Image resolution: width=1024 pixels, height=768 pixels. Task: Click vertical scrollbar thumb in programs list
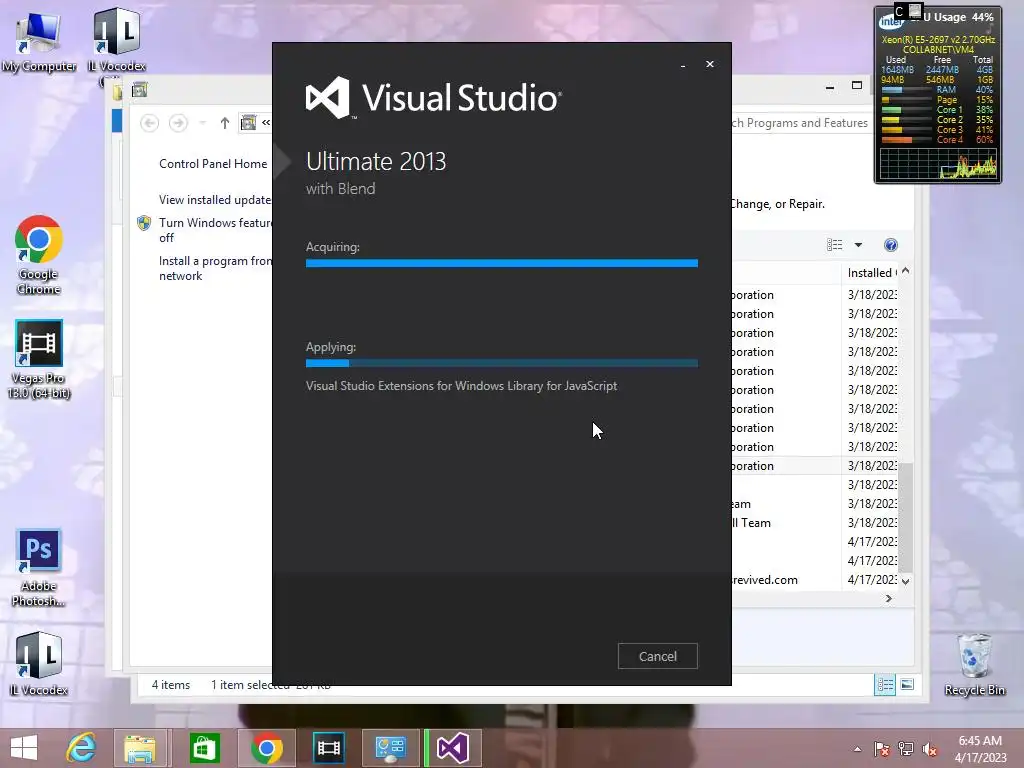pos(906,516)
